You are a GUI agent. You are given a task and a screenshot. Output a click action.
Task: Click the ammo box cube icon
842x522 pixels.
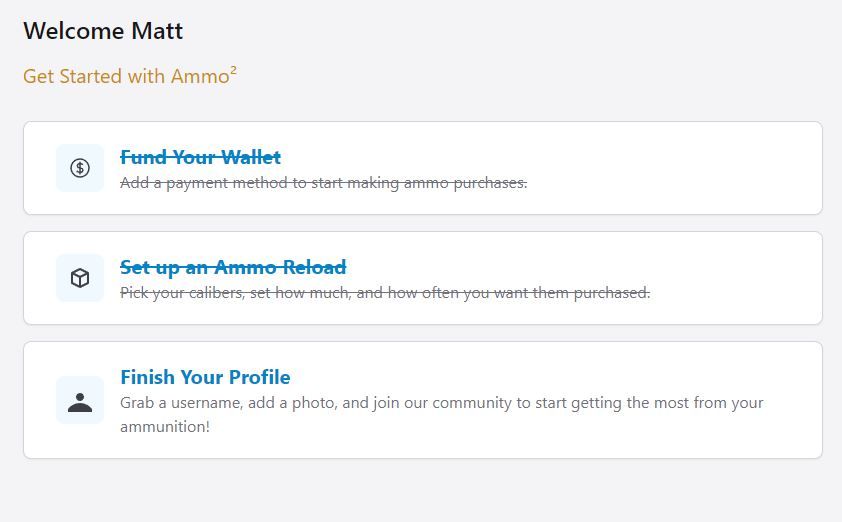[80, 278]
